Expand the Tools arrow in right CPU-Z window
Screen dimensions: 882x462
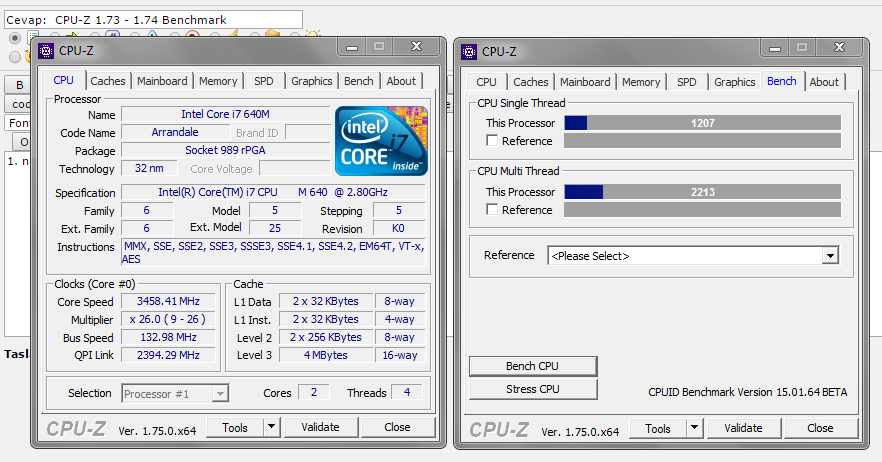tap(695, 428)
